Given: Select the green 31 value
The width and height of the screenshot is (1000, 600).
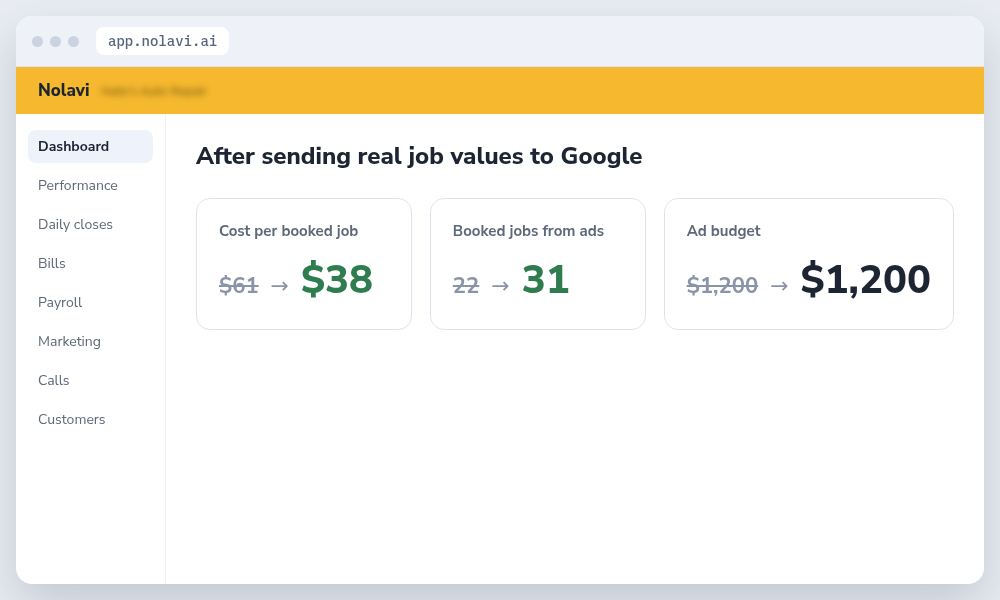Looking at the screenshot, I should tap(545, 279).
